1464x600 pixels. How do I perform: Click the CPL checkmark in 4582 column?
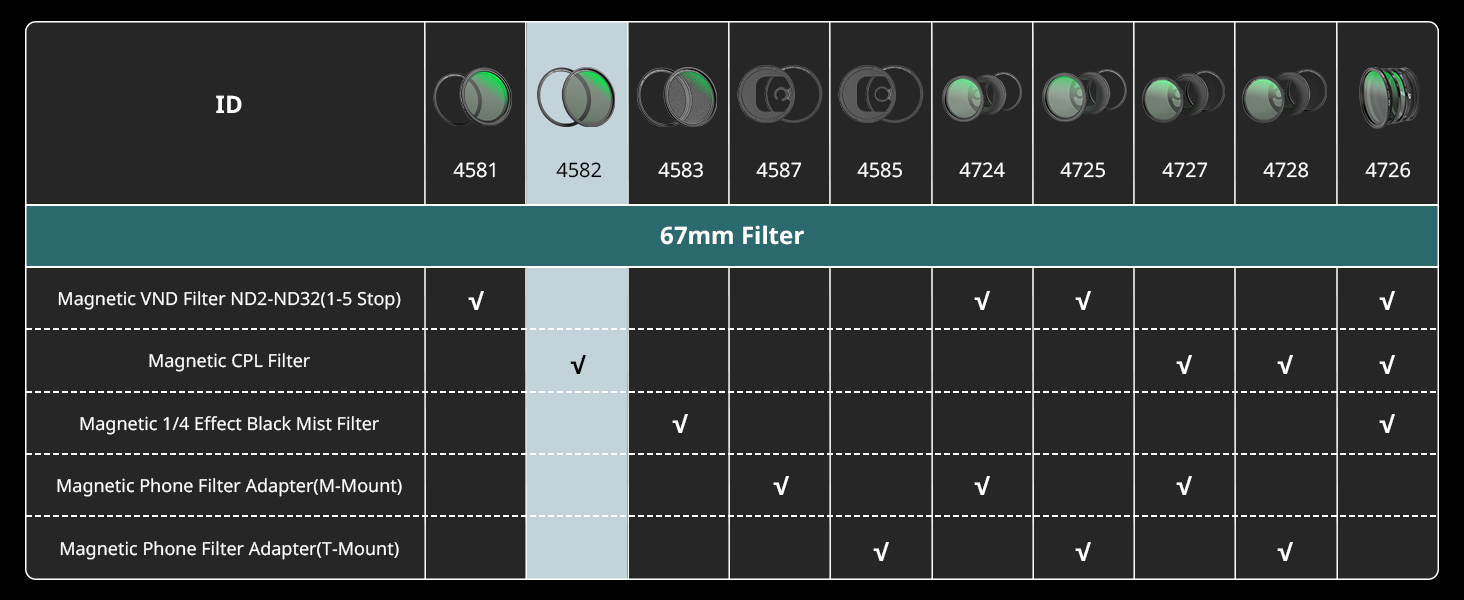[x=577, y=365]
